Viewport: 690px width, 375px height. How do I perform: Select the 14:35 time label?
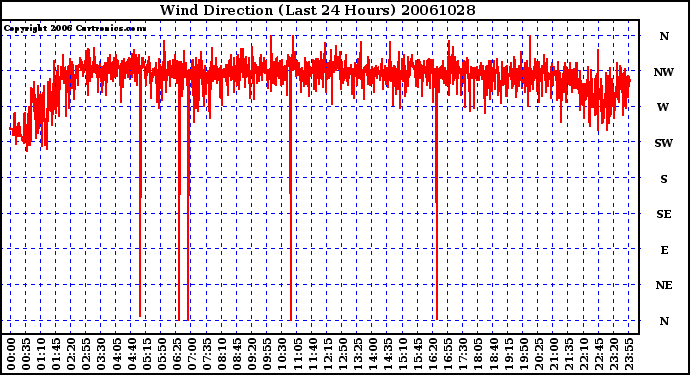point(388,354)
